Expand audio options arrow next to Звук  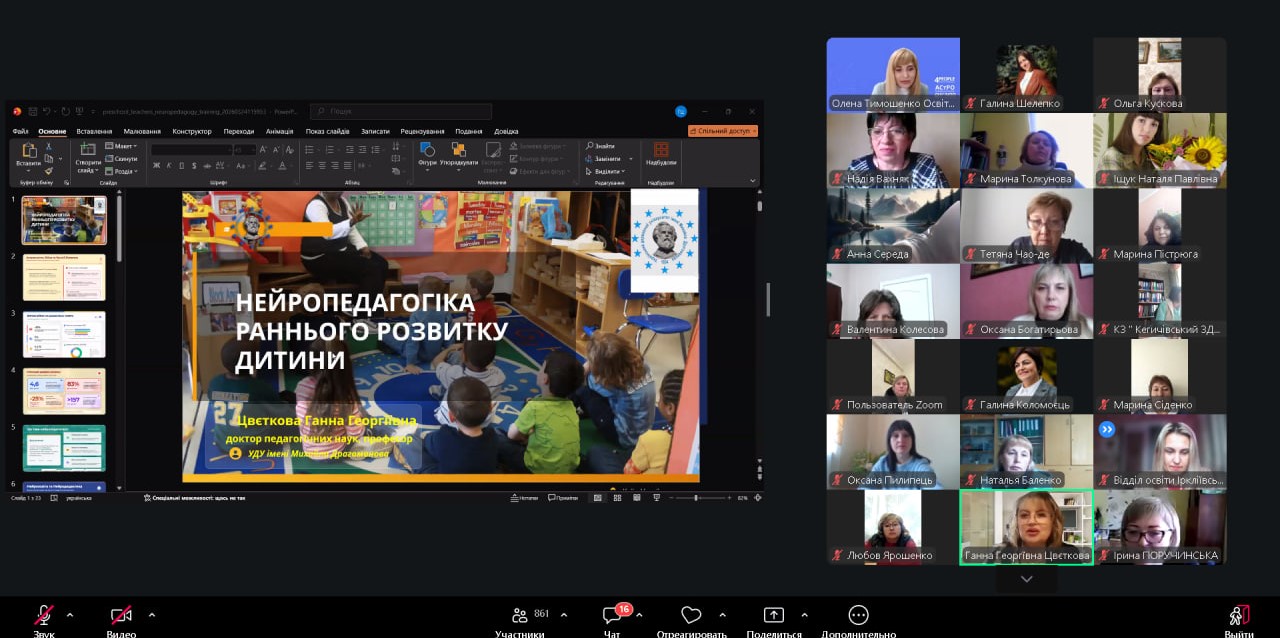pos(70,614)
